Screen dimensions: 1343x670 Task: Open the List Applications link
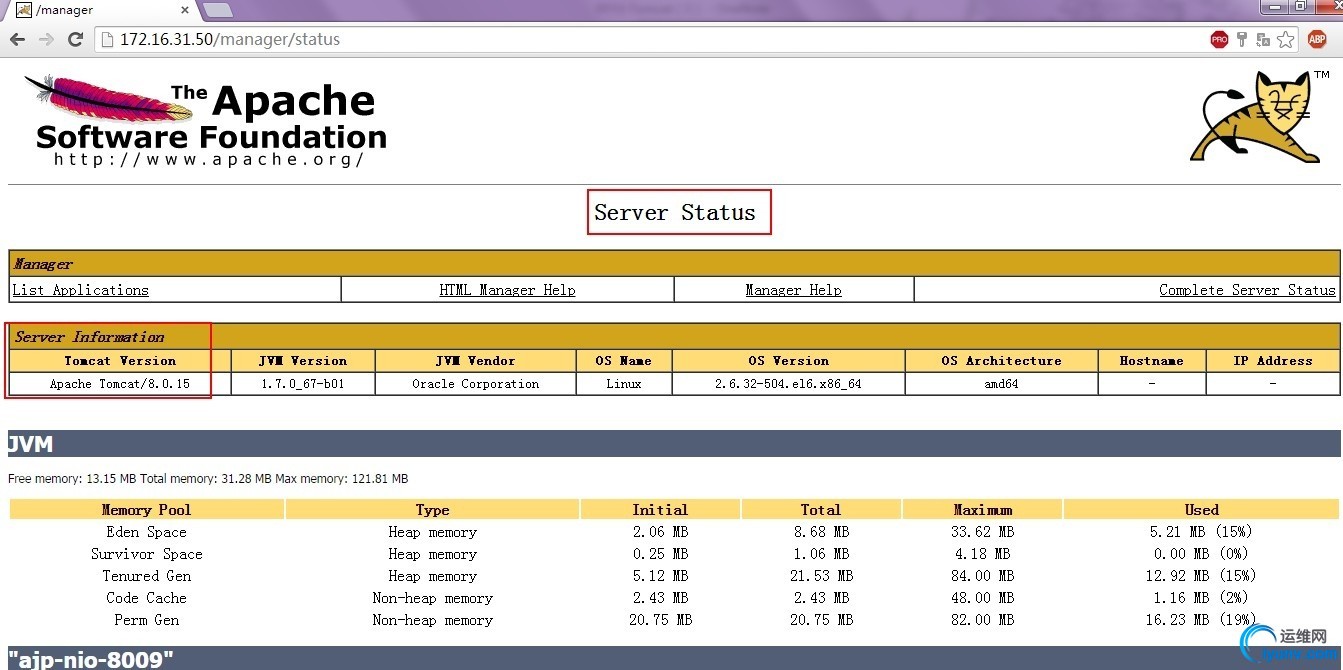80,290
